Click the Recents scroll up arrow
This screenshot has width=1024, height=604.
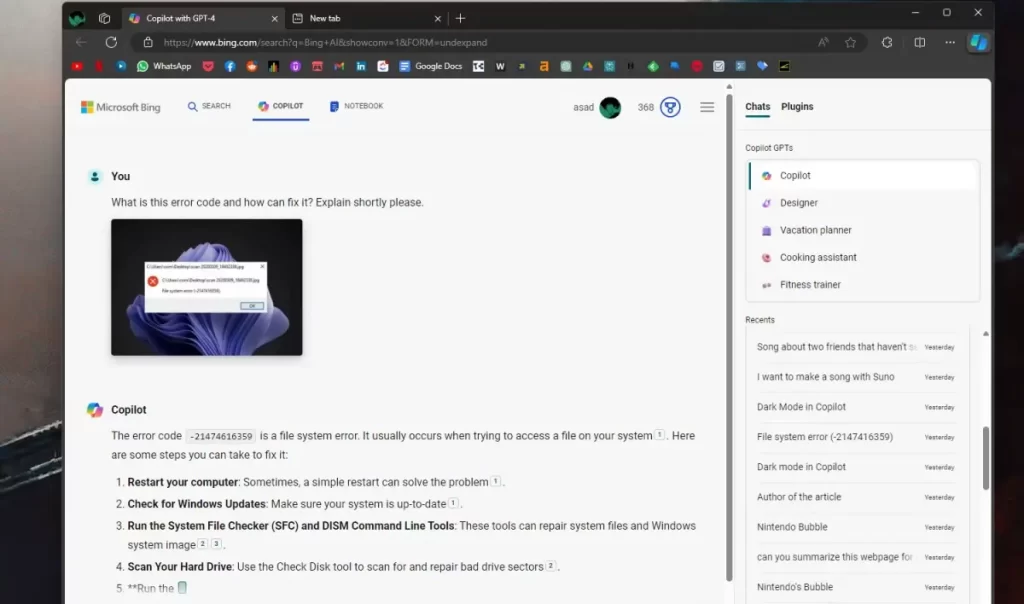[x=985, y=334]
